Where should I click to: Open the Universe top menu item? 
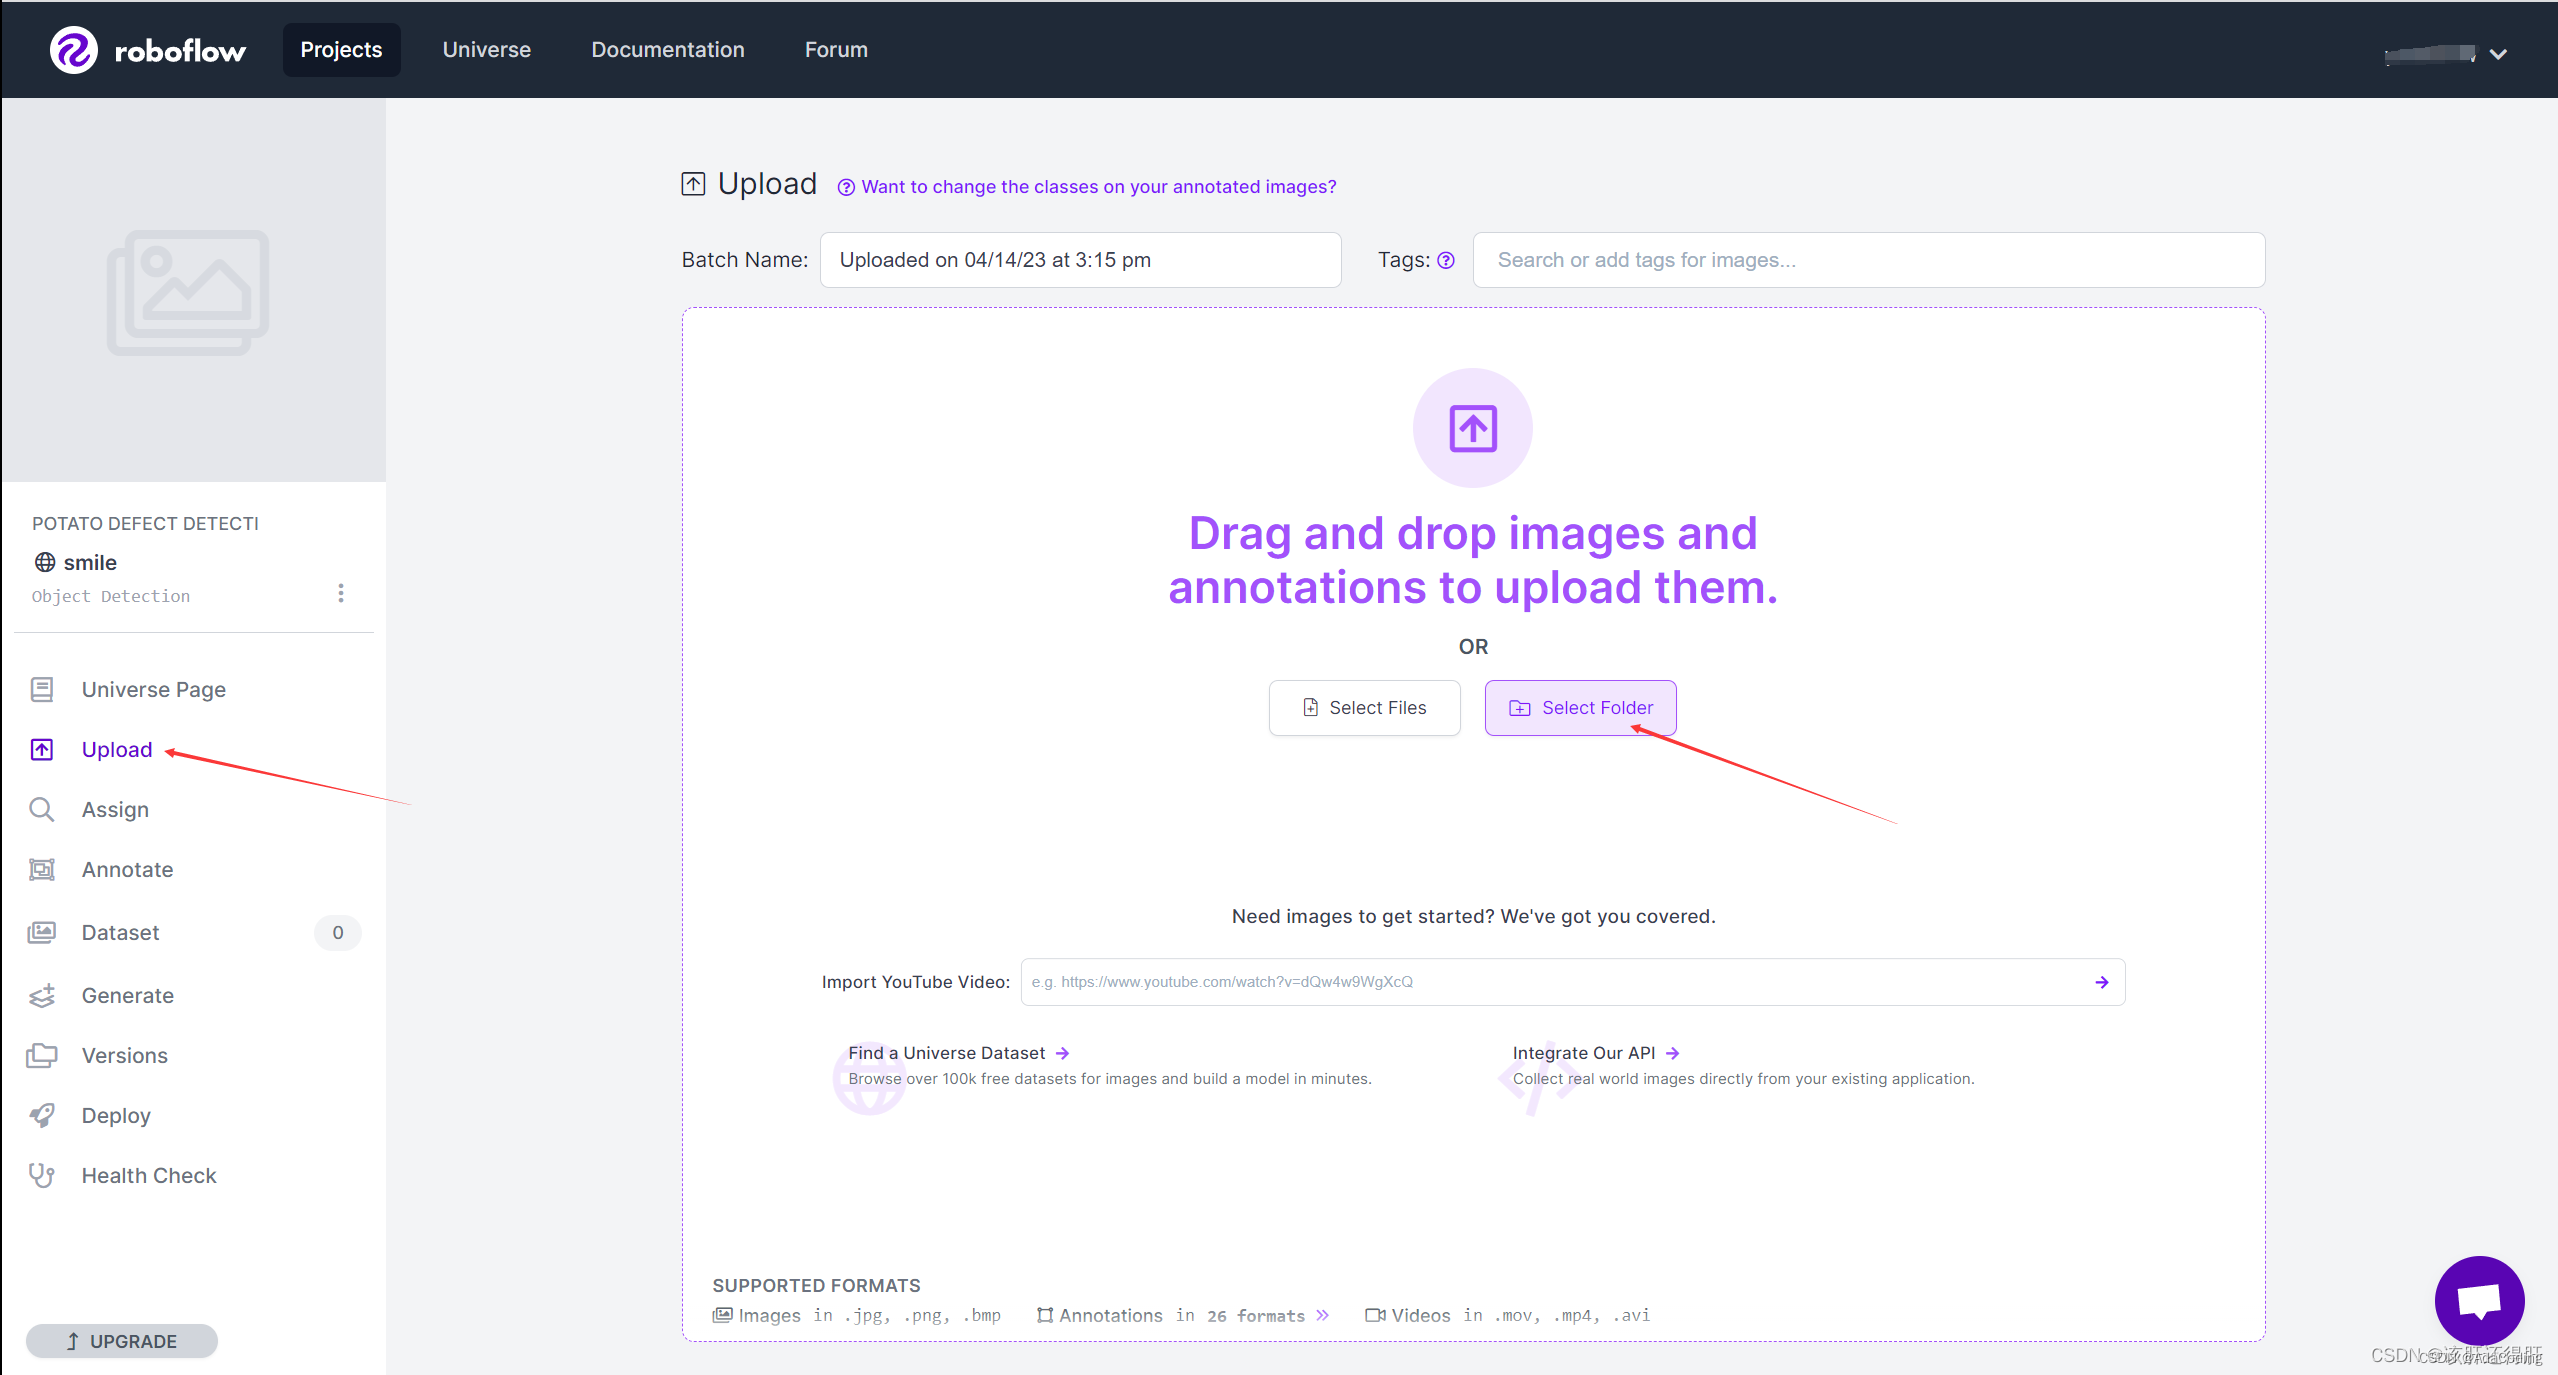[486, 50]
